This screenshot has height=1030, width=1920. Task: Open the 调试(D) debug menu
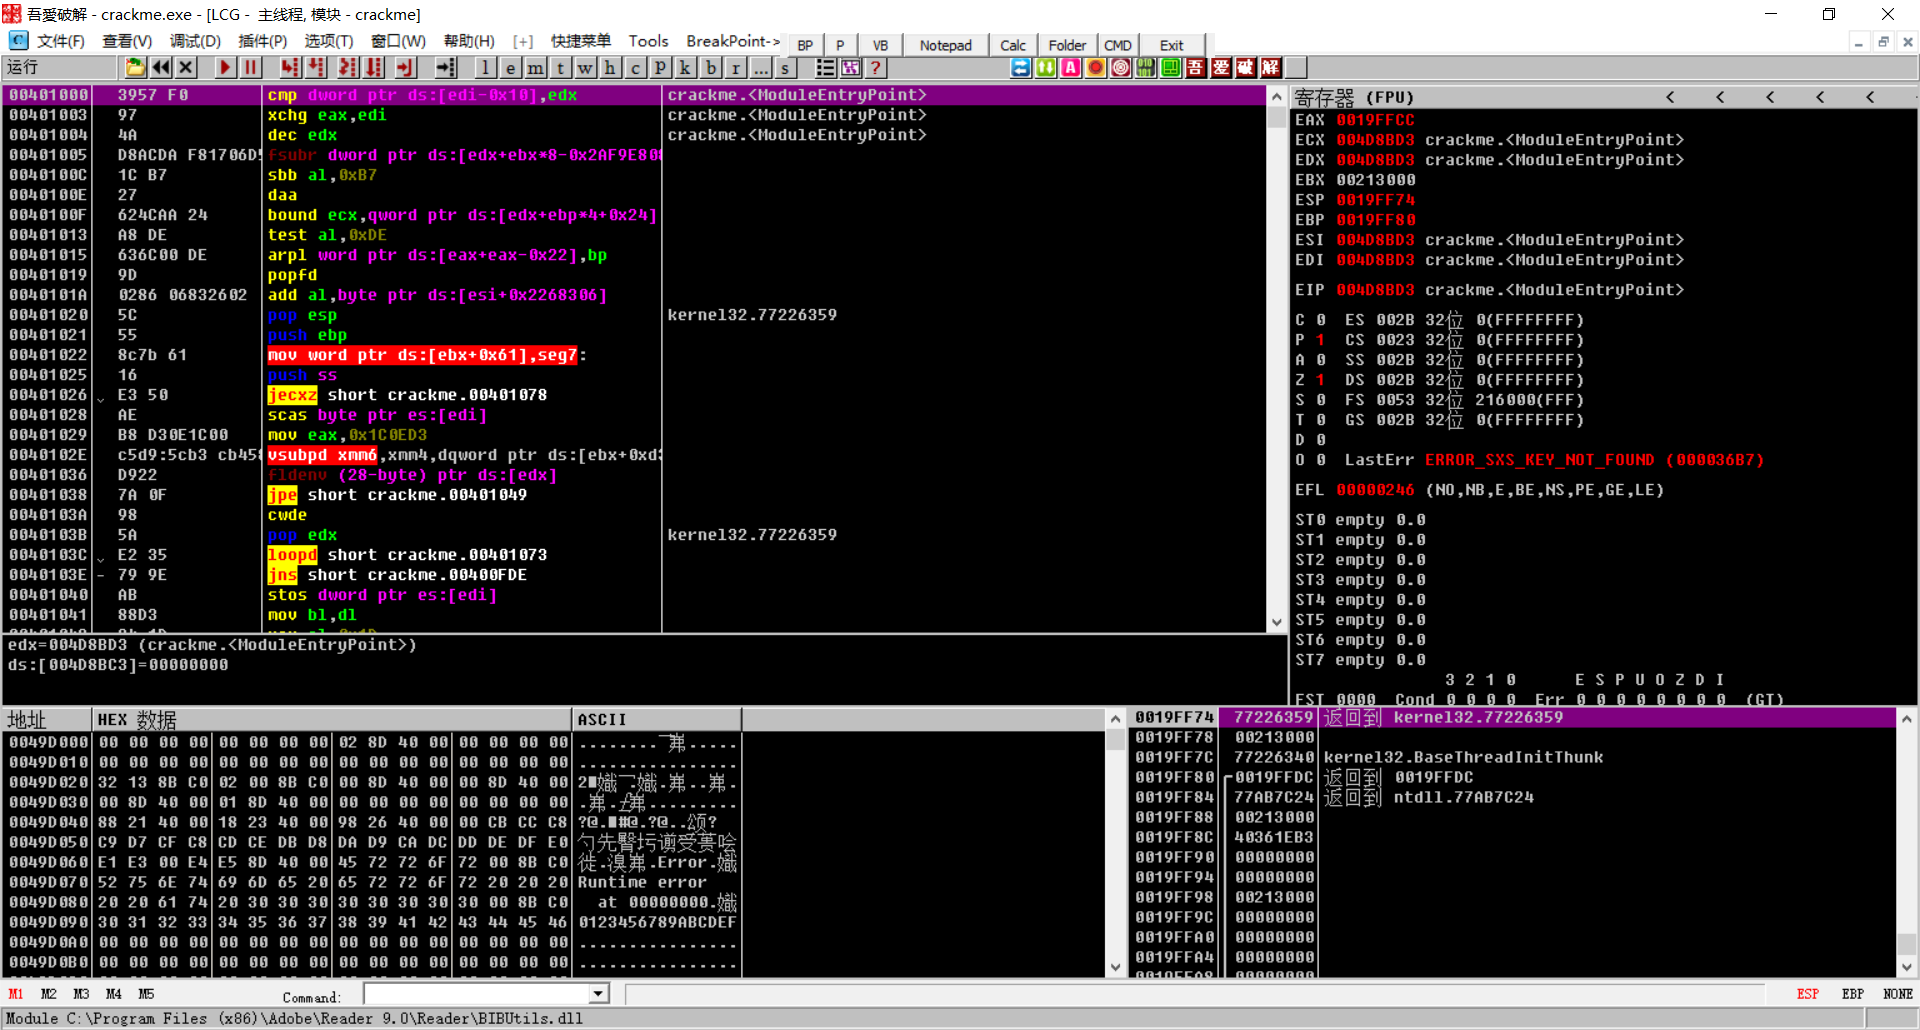click(x=195, y=41)
